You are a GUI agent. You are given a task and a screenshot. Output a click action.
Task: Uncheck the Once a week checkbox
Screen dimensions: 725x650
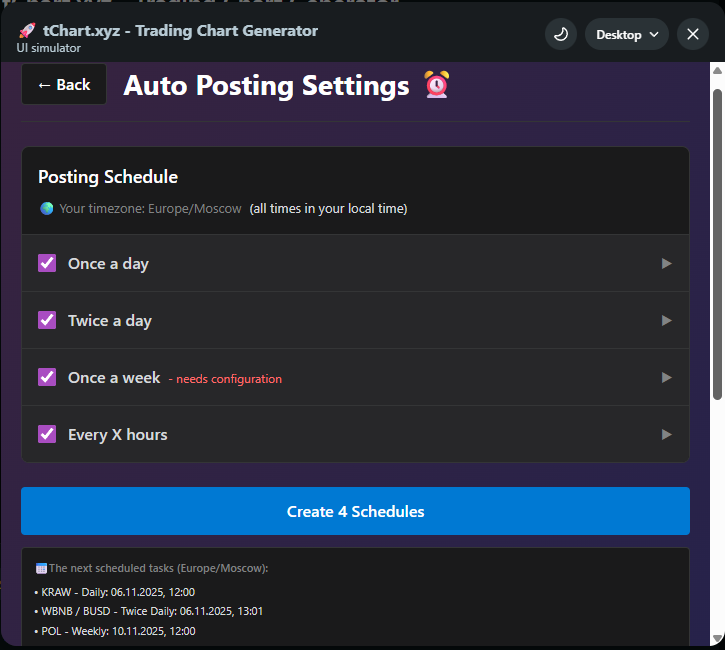pyautogui.click(x=47, y=377)
